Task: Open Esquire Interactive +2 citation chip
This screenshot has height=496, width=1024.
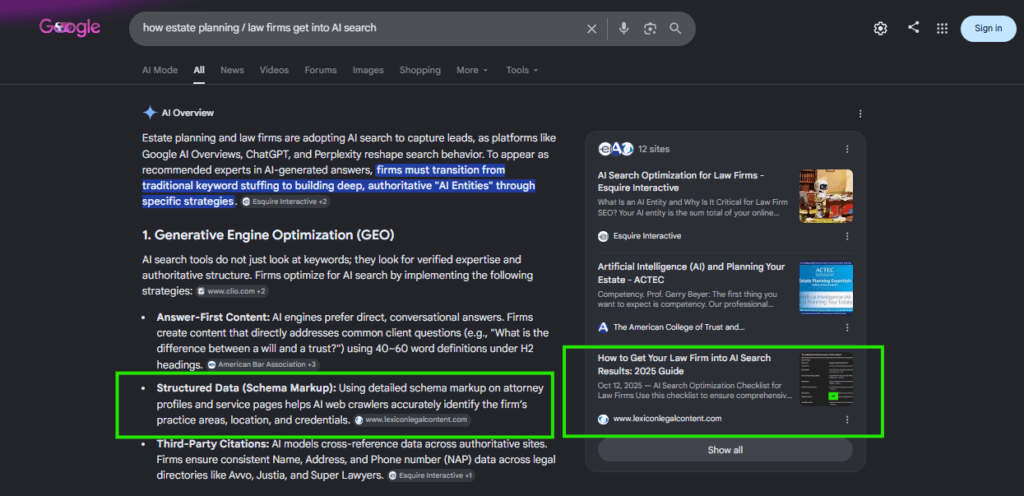Action: click(x=285, y=202)
